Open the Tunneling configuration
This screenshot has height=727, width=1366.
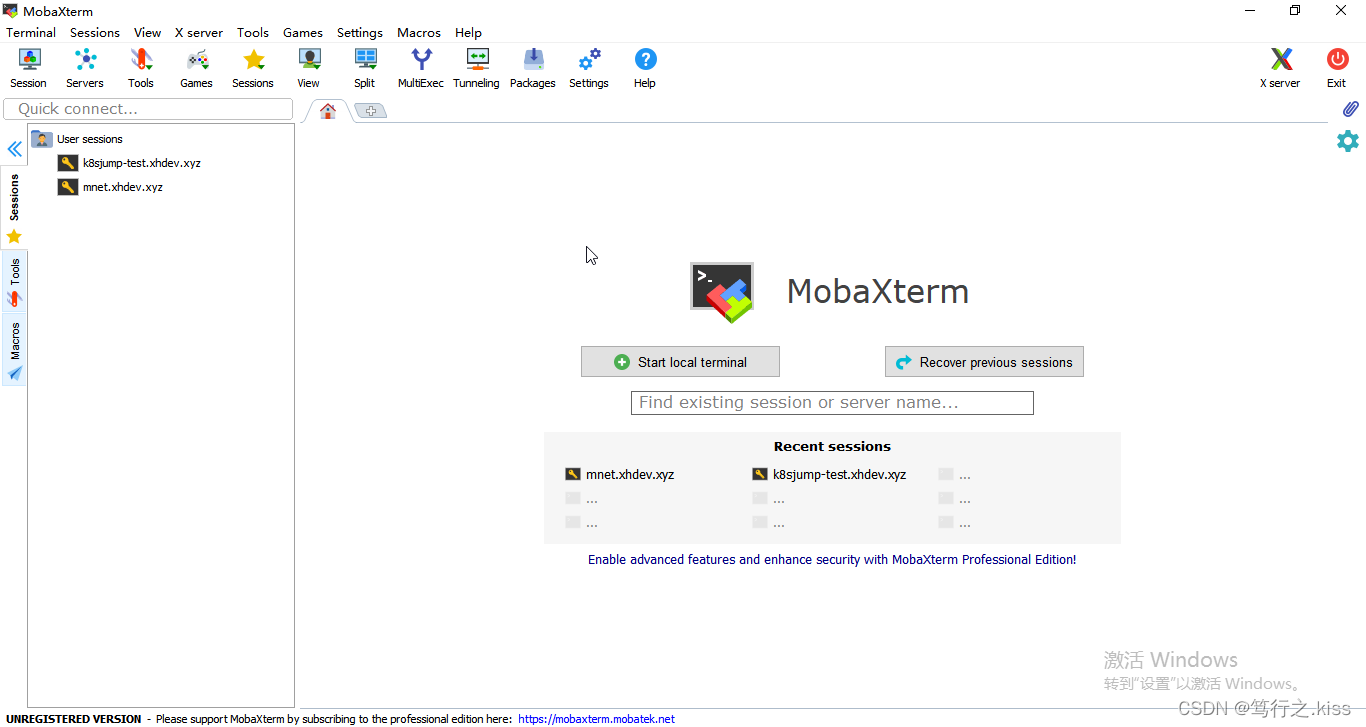(x=476, y=67)
